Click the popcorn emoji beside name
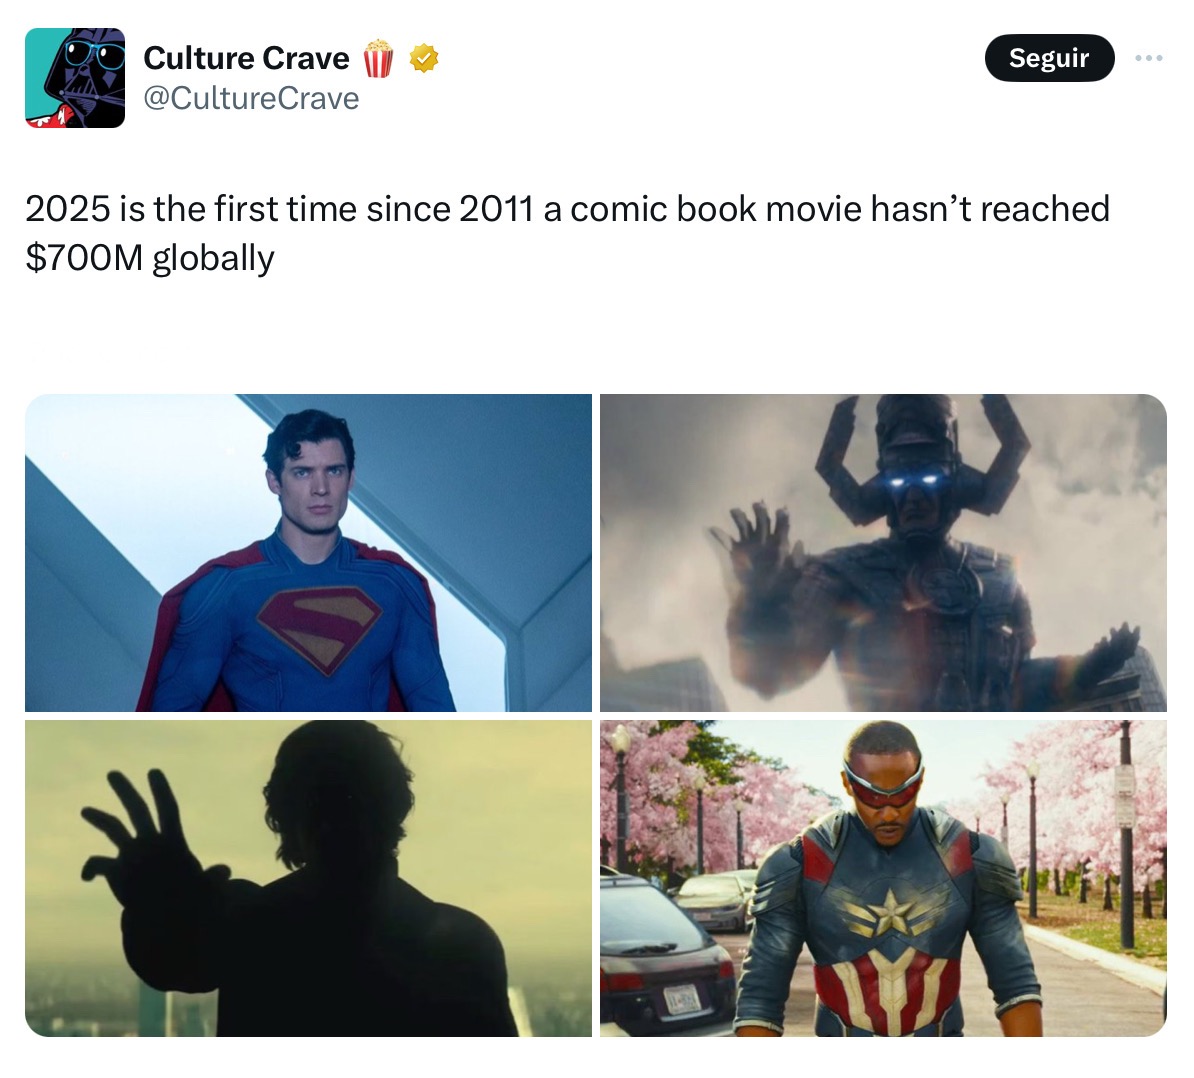The height and width of the screenshot is (1078, 1194). click(x=378, y=58)
